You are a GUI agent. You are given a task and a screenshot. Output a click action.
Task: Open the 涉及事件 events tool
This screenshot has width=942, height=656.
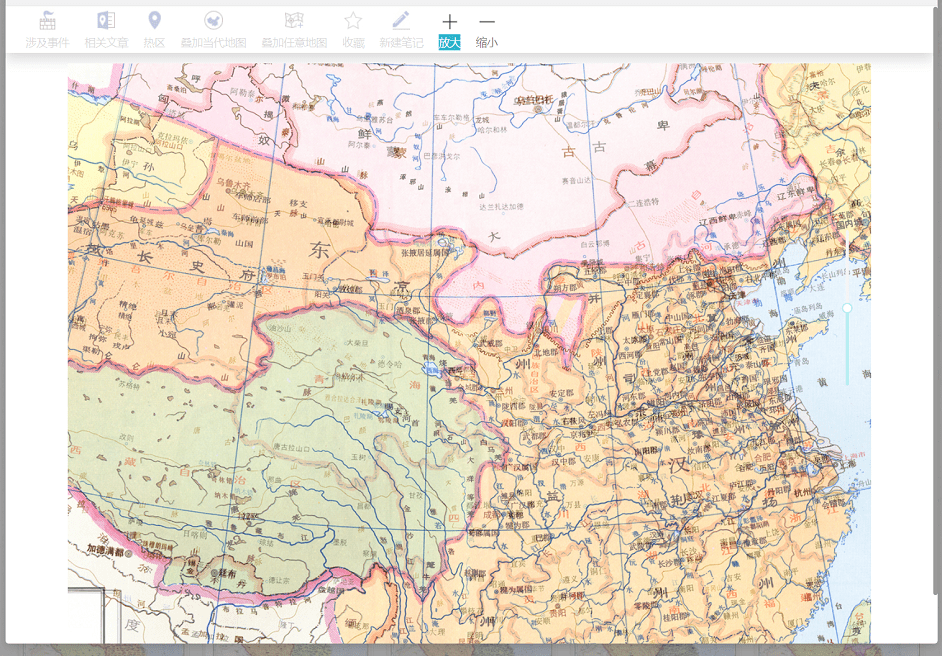pos(47,30)
